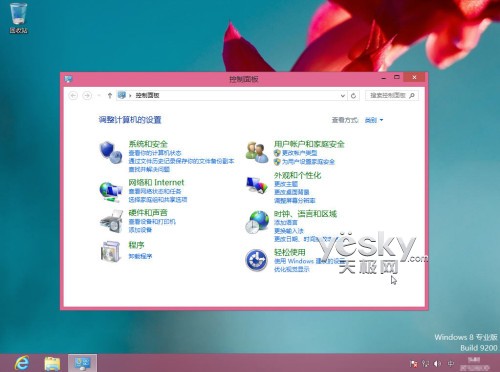Go up one level with up arrow
This screenshot has height=372, width=500.
(x=110, y=96)
